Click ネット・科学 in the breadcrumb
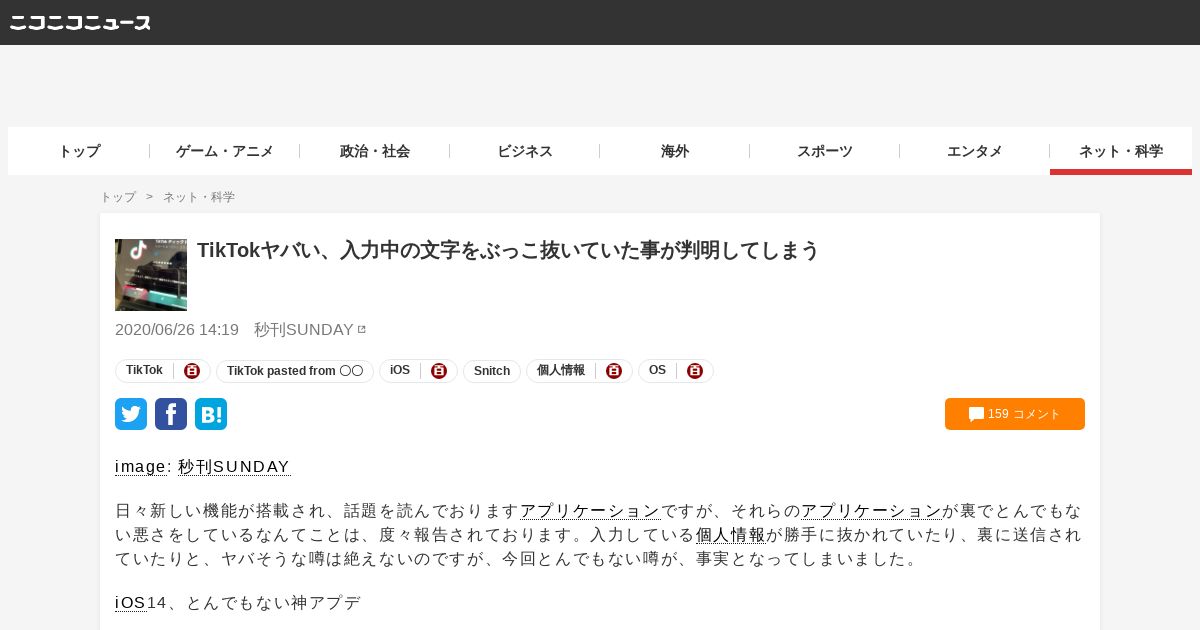Viewport: 1200px width, 630px height. point(199,197)
